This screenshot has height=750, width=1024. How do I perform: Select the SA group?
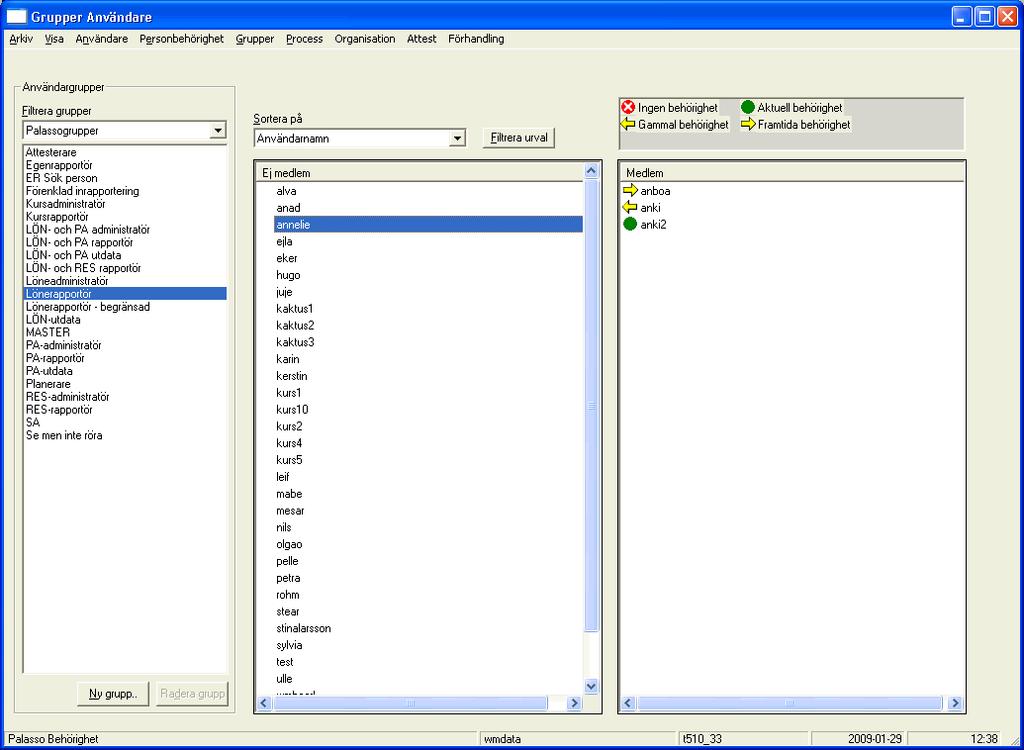[125, 422]
